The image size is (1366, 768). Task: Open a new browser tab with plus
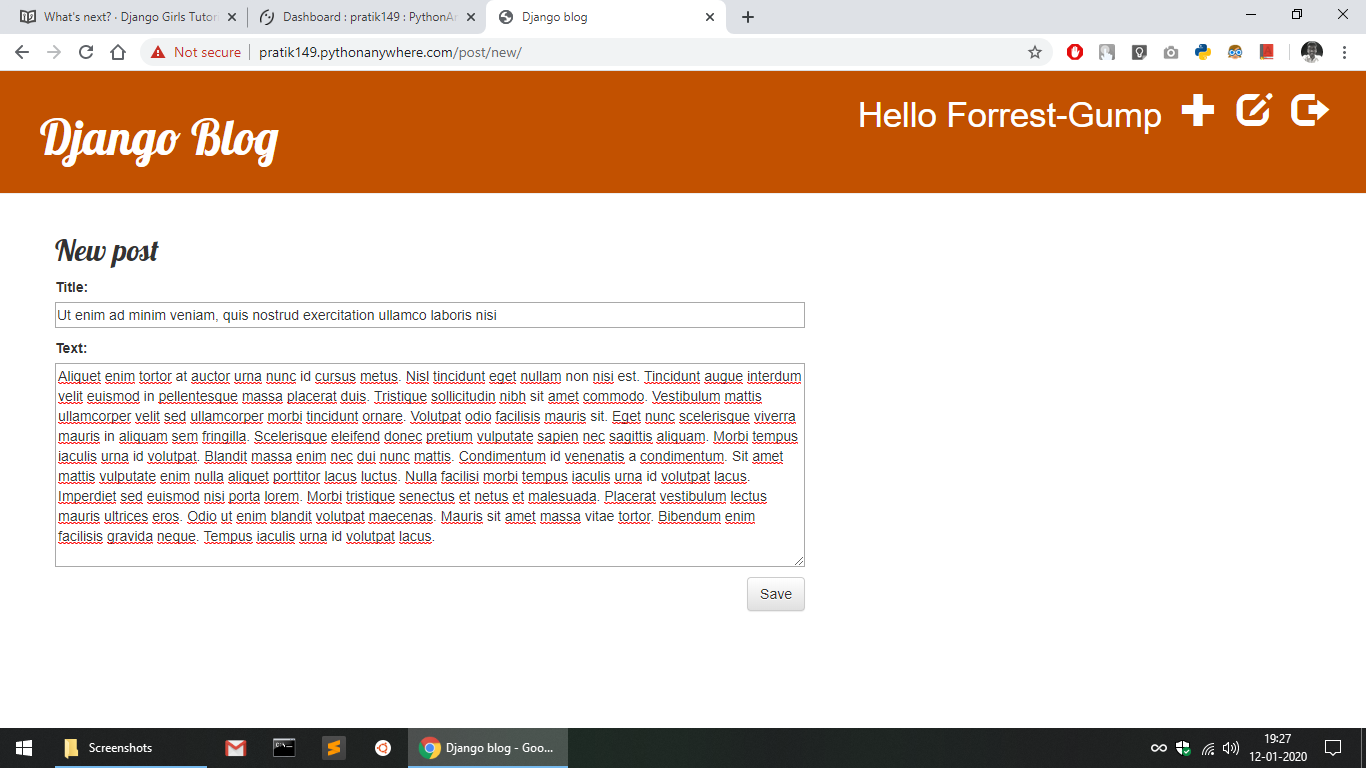748,17
